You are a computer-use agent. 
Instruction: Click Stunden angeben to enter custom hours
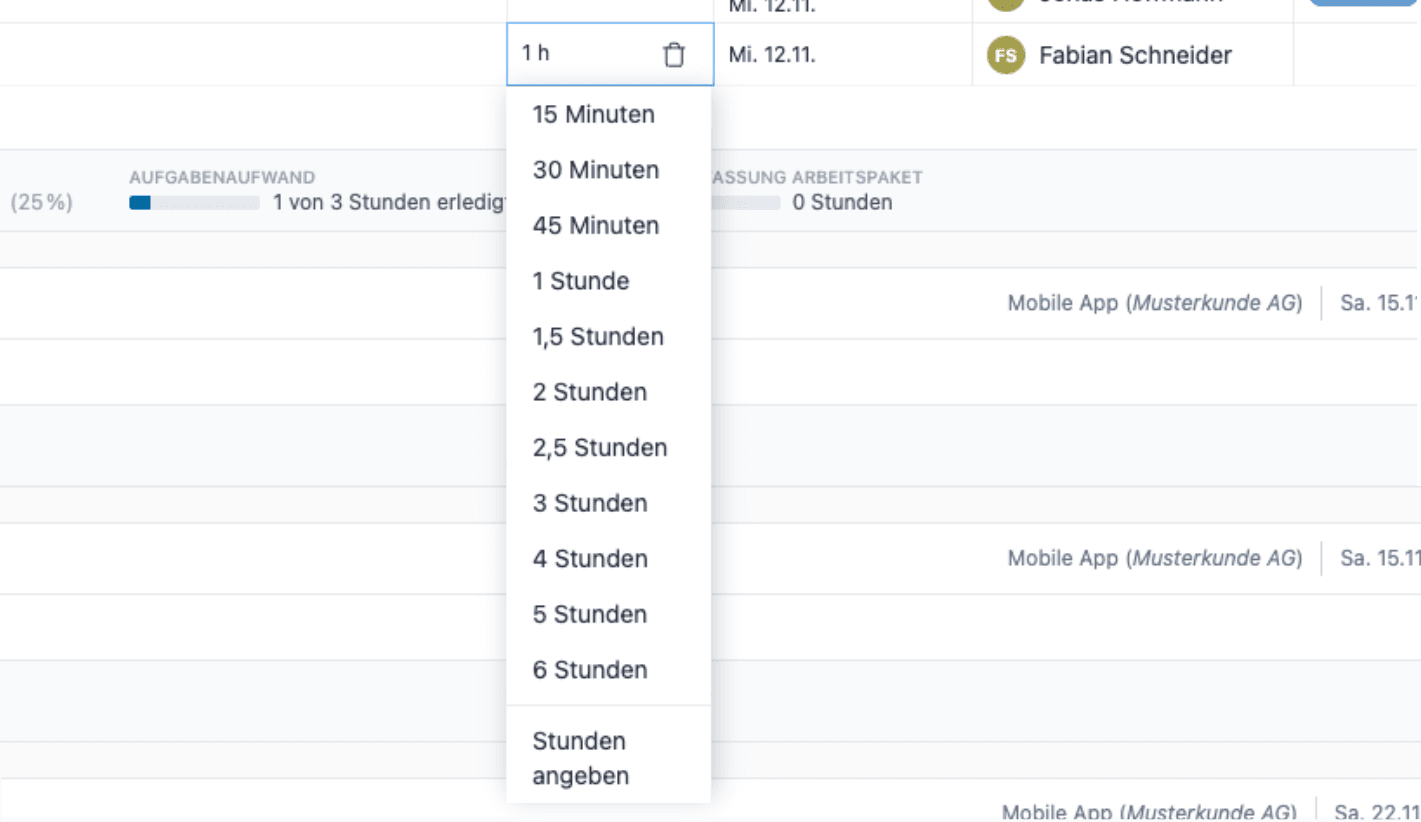pyautogui.click(x=580, y=758)
